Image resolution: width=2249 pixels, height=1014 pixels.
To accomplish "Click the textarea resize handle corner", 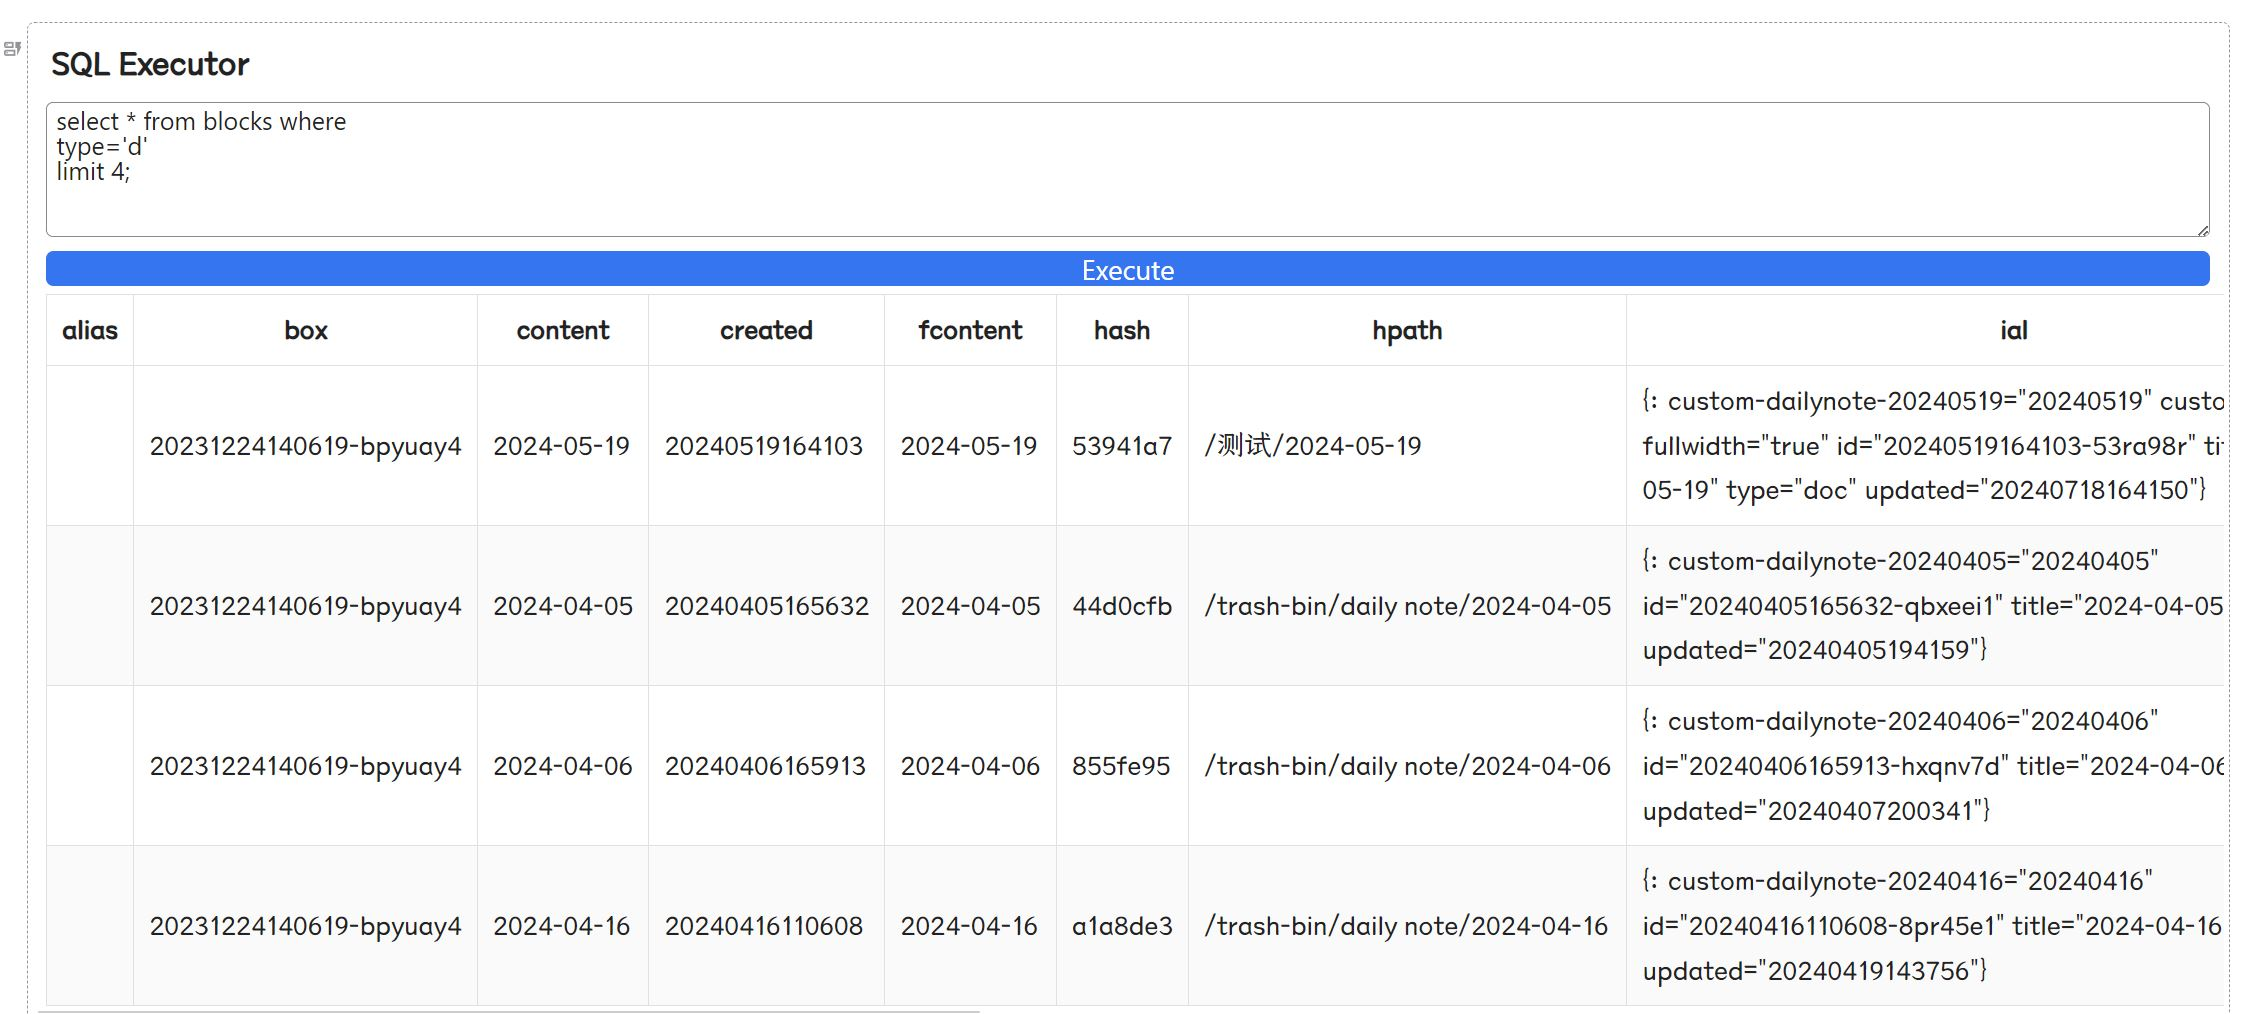I will [x=2202, y=230].
